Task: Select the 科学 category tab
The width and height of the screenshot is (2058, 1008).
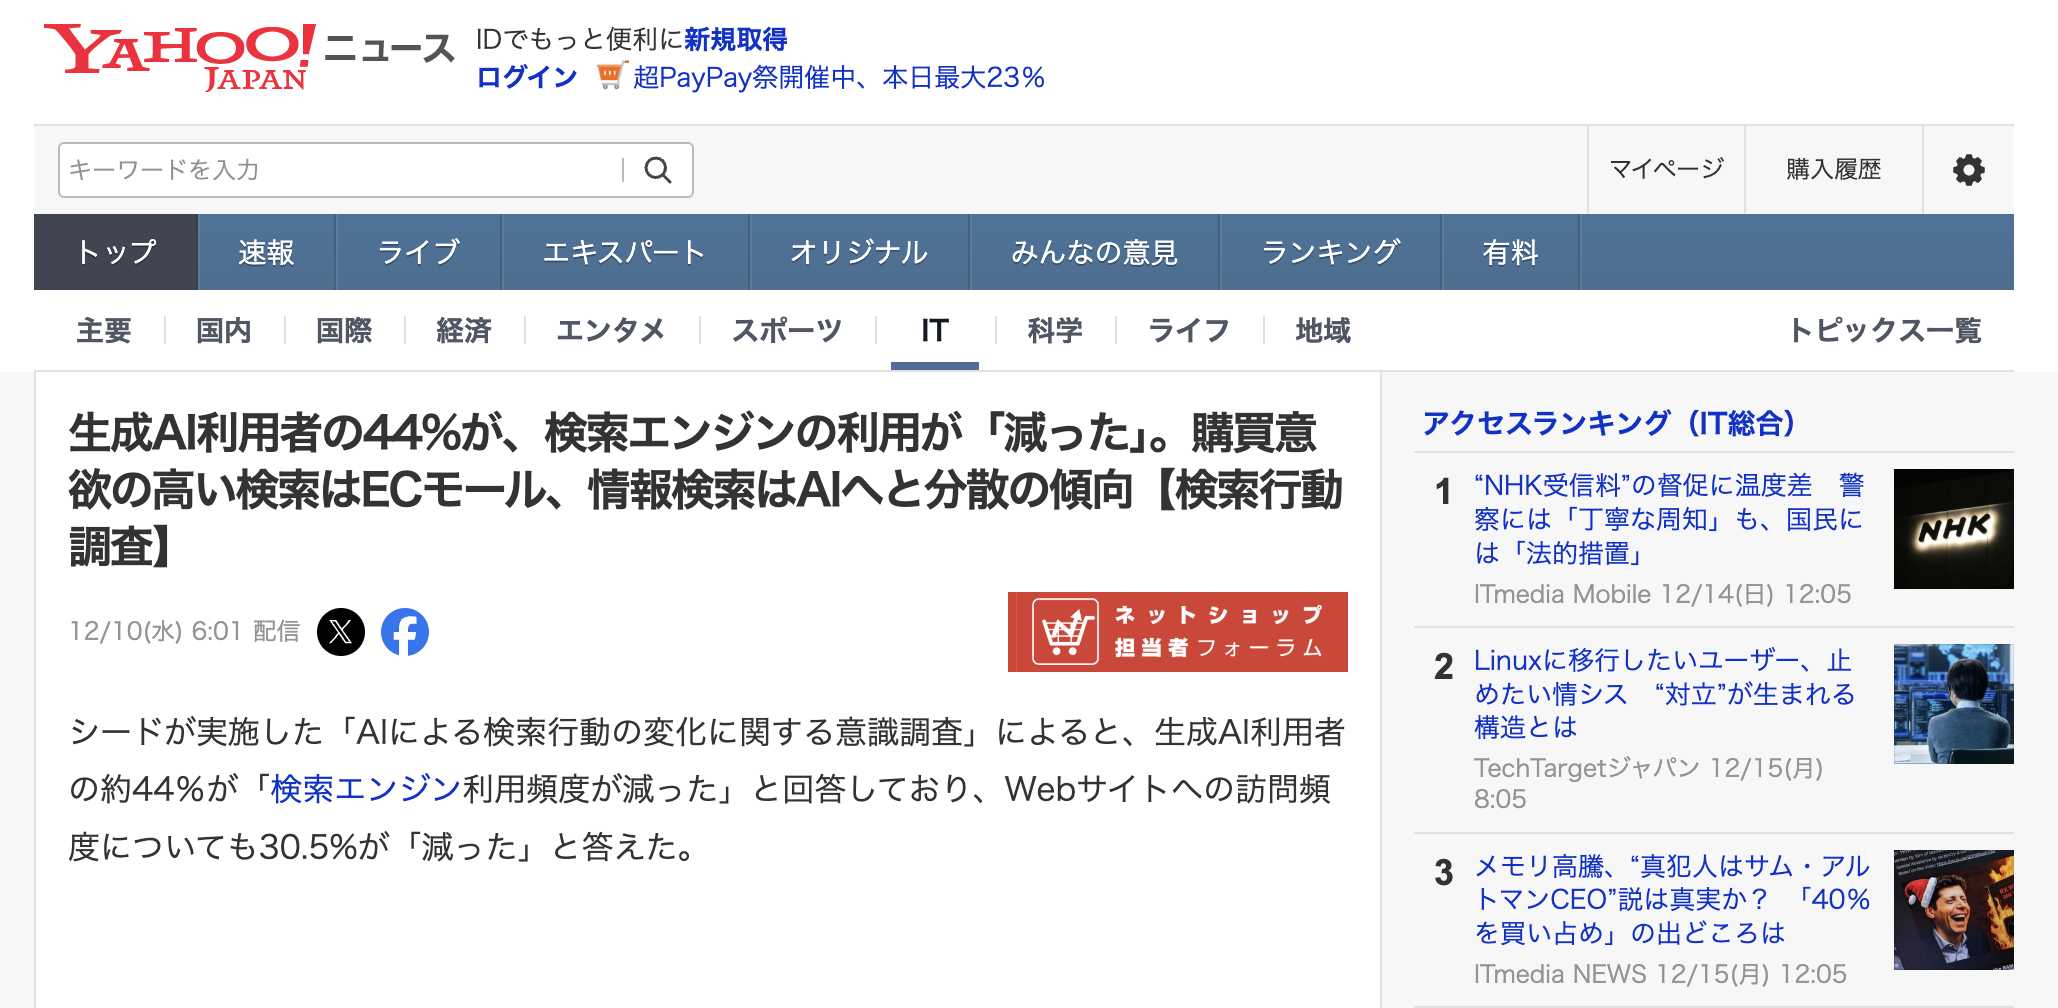Action: [1055, 330]
